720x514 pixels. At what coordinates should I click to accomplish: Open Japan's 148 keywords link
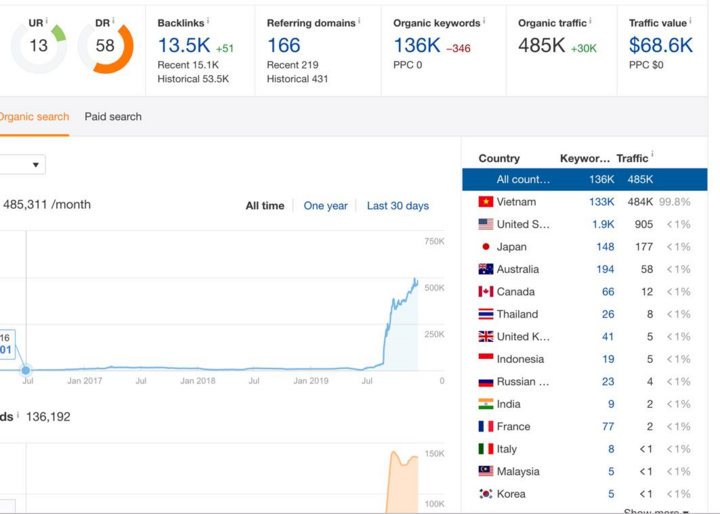(x=605, y=247)
